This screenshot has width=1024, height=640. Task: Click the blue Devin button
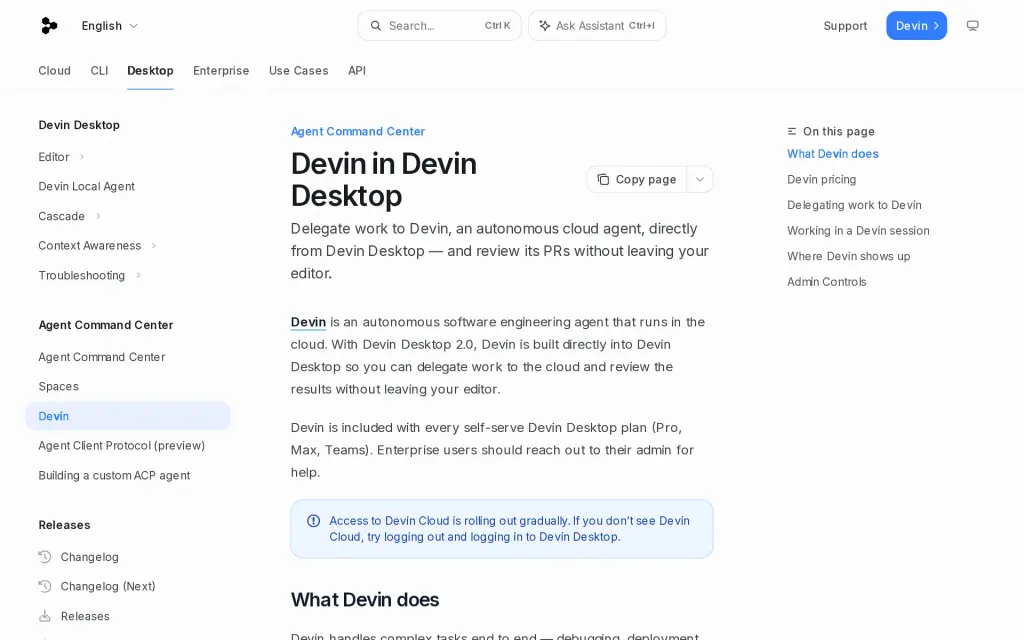pos(916,25)
